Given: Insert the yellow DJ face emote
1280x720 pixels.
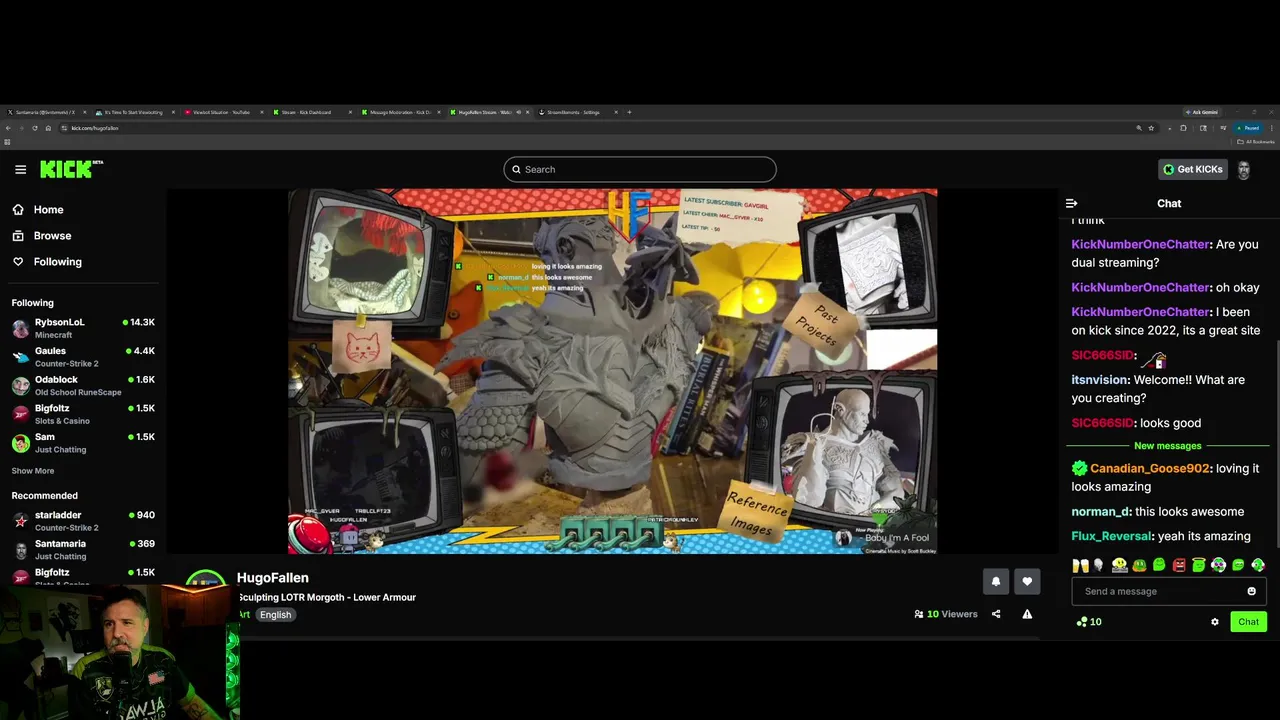Looking at the screenshot, I should pos(1120,566).
